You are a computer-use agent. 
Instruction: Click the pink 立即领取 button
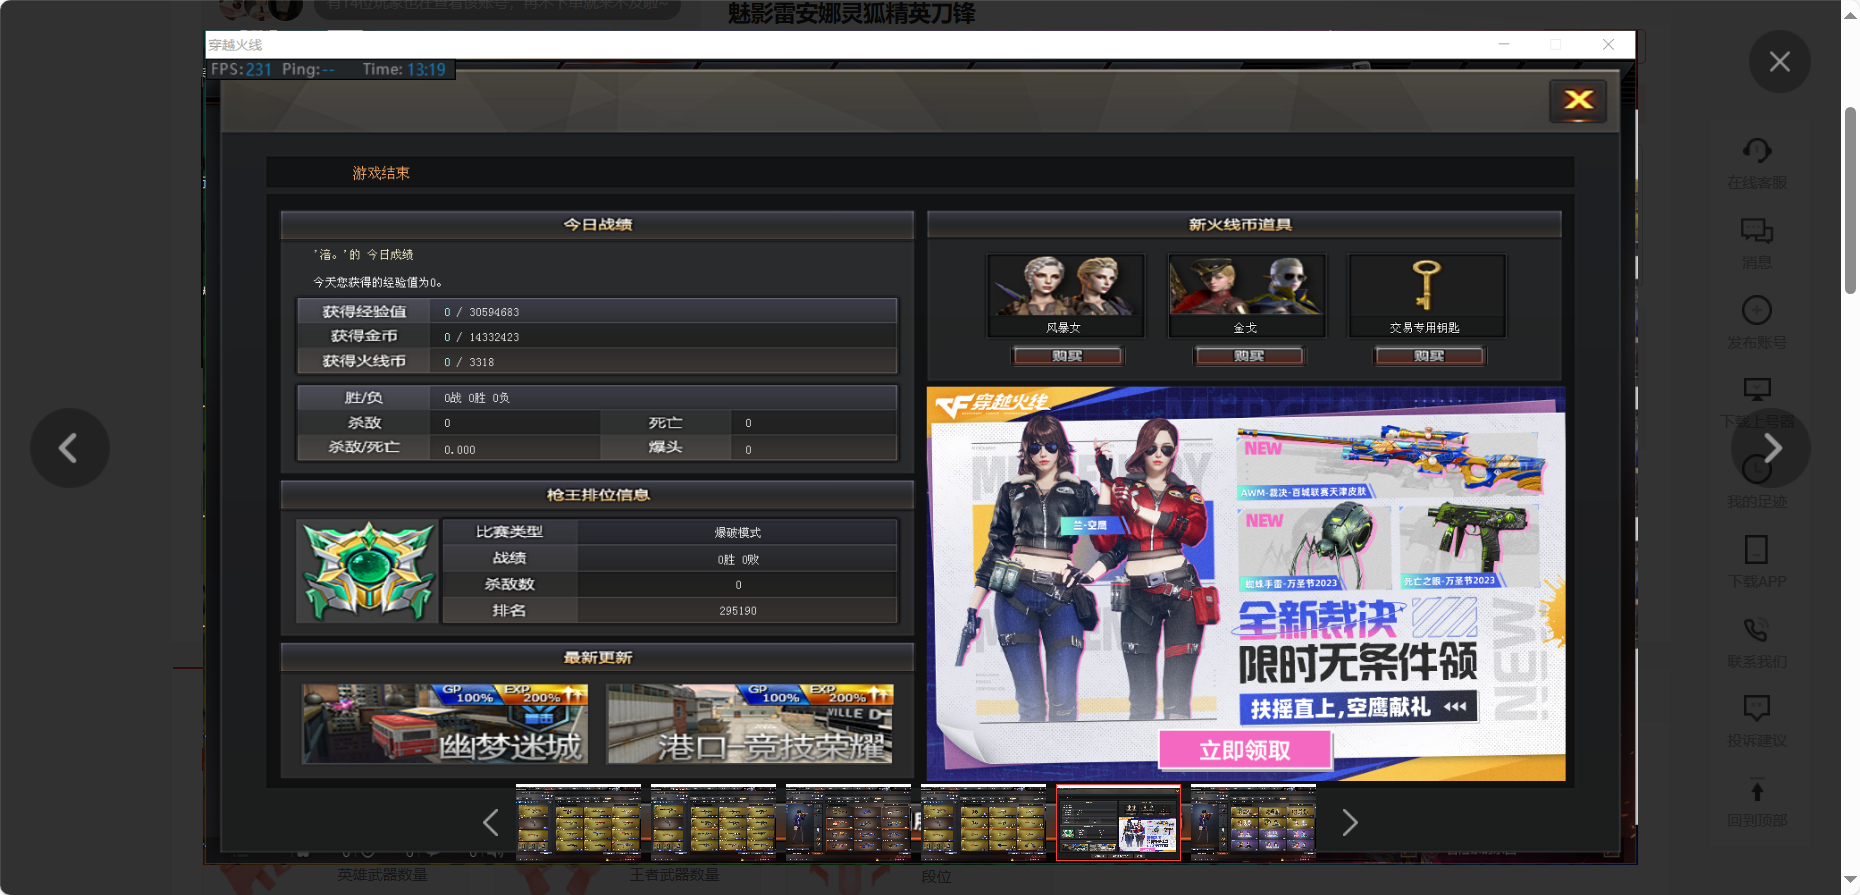click(x=1245, y=750)
